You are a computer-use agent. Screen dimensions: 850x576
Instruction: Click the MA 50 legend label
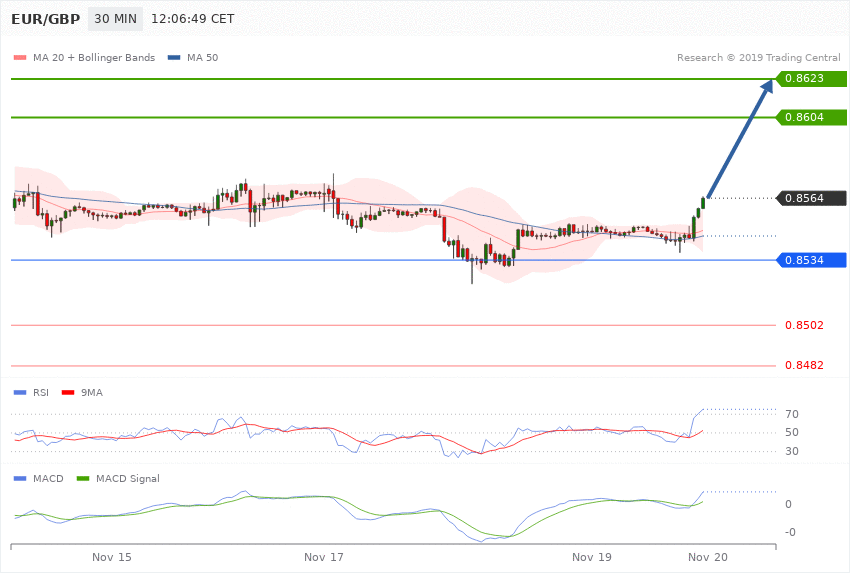pyautogui.click(x=202, y=57)
